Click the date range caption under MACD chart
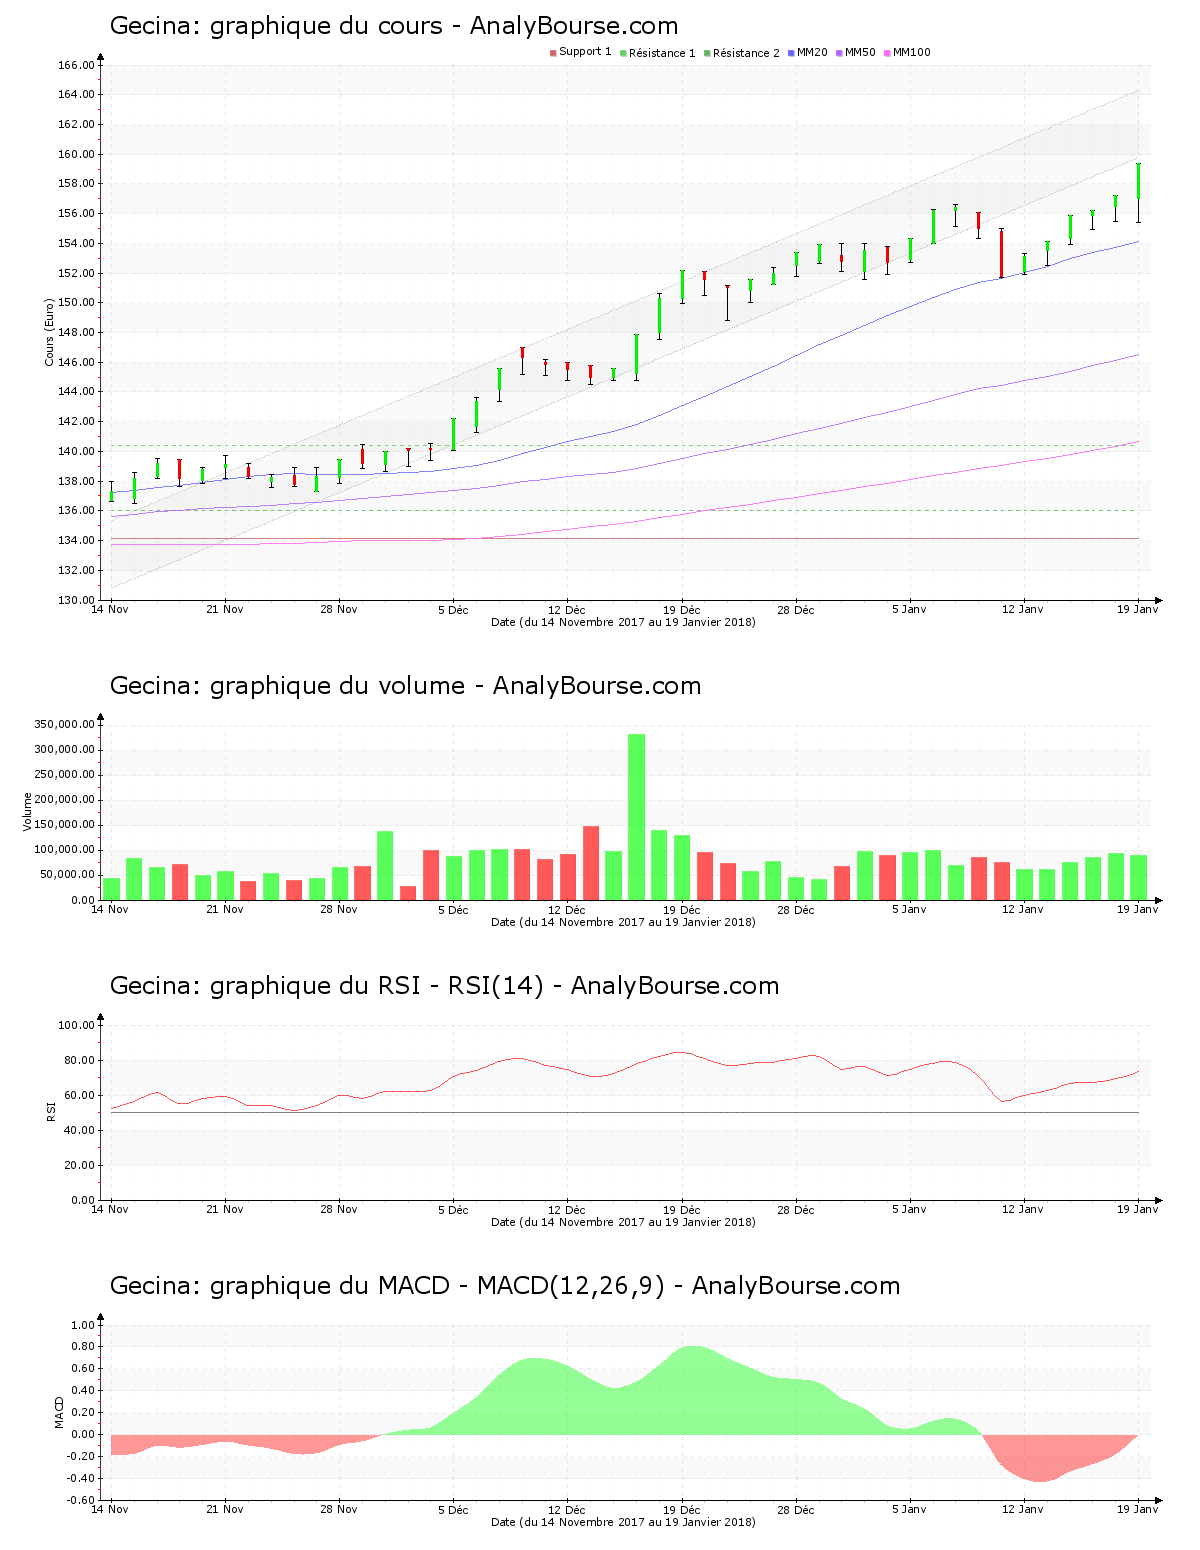Viewport: 1200px width, 1550px height. point(624,1522)
